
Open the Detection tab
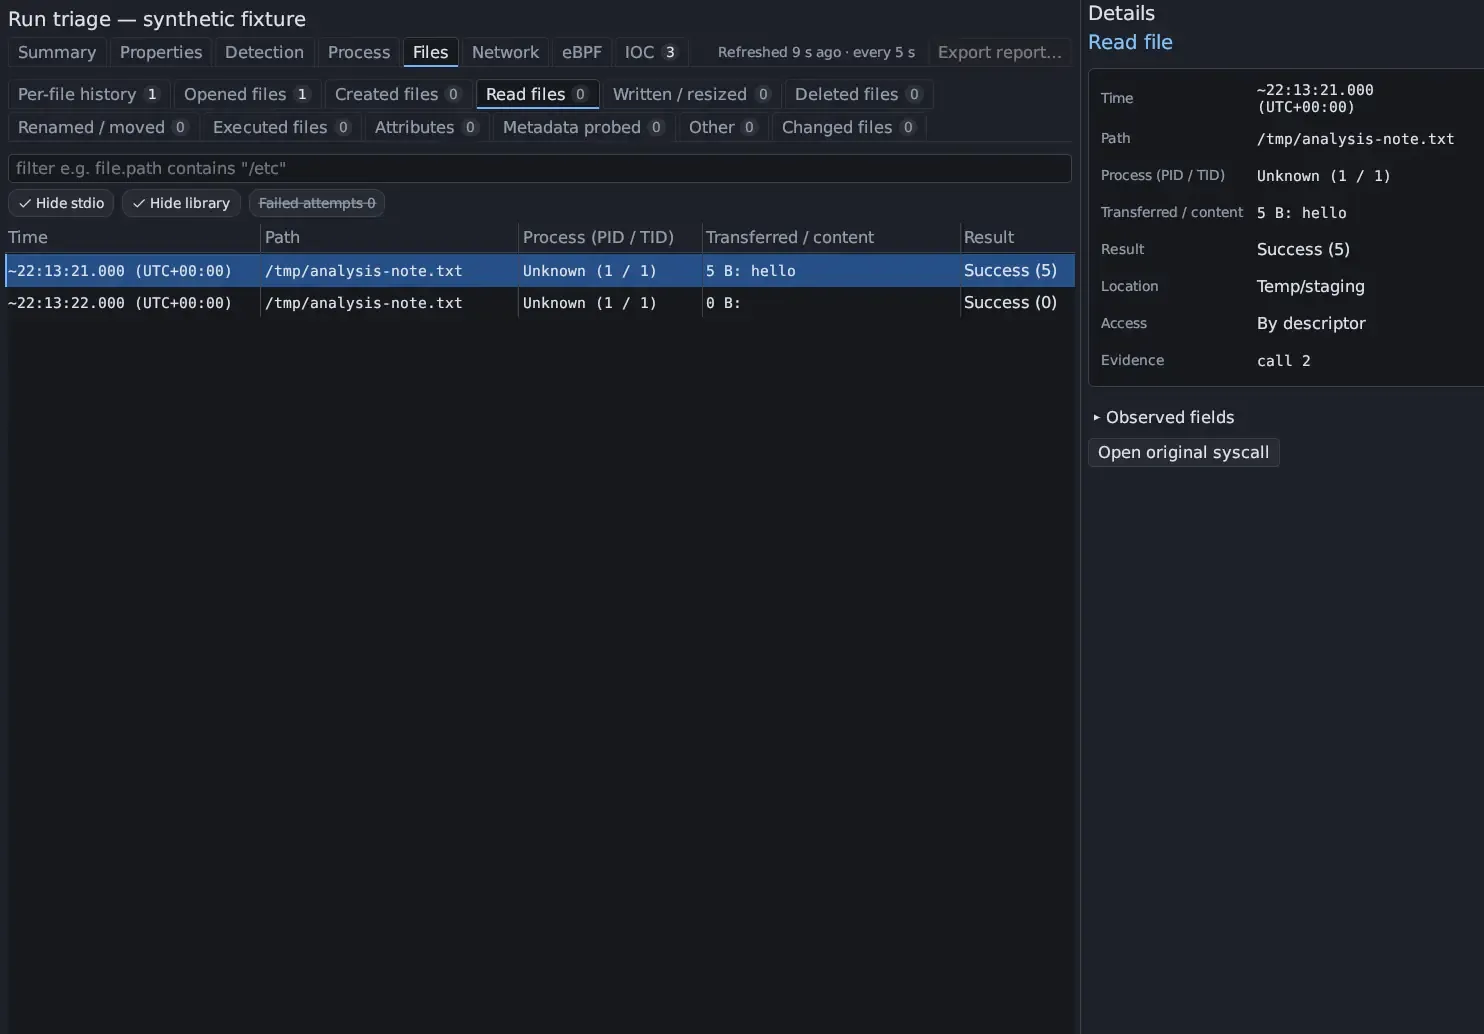(264, 52)
